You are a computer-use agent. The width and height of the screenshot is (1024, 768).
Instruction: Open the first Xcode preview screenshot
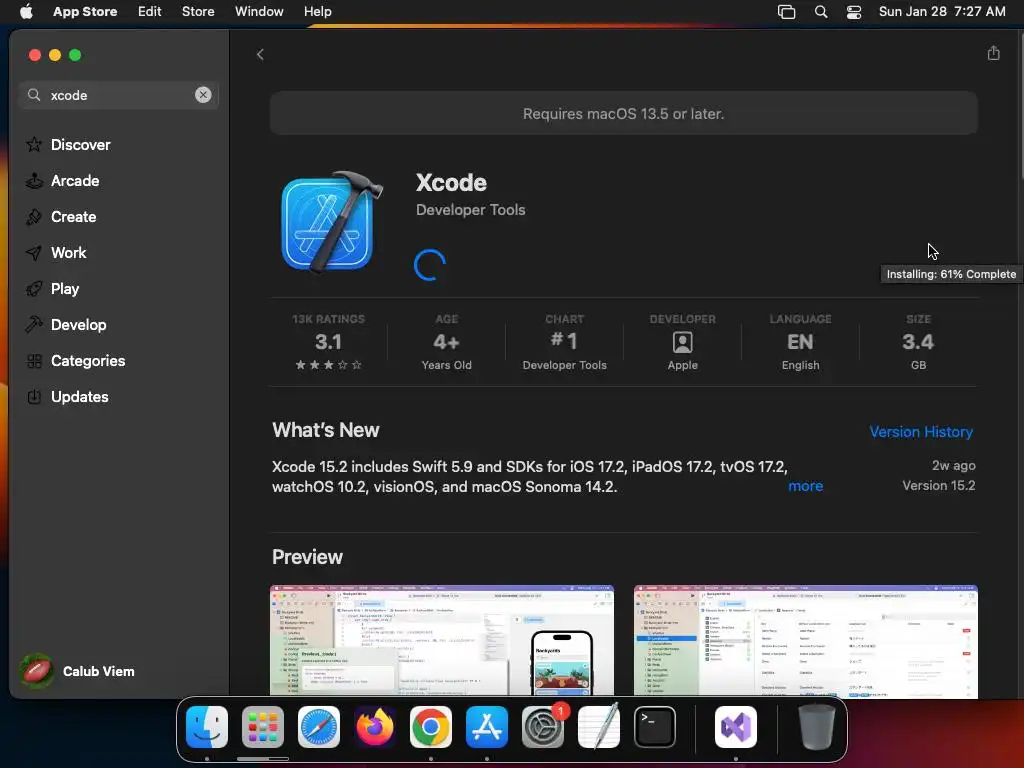[442, 641]
